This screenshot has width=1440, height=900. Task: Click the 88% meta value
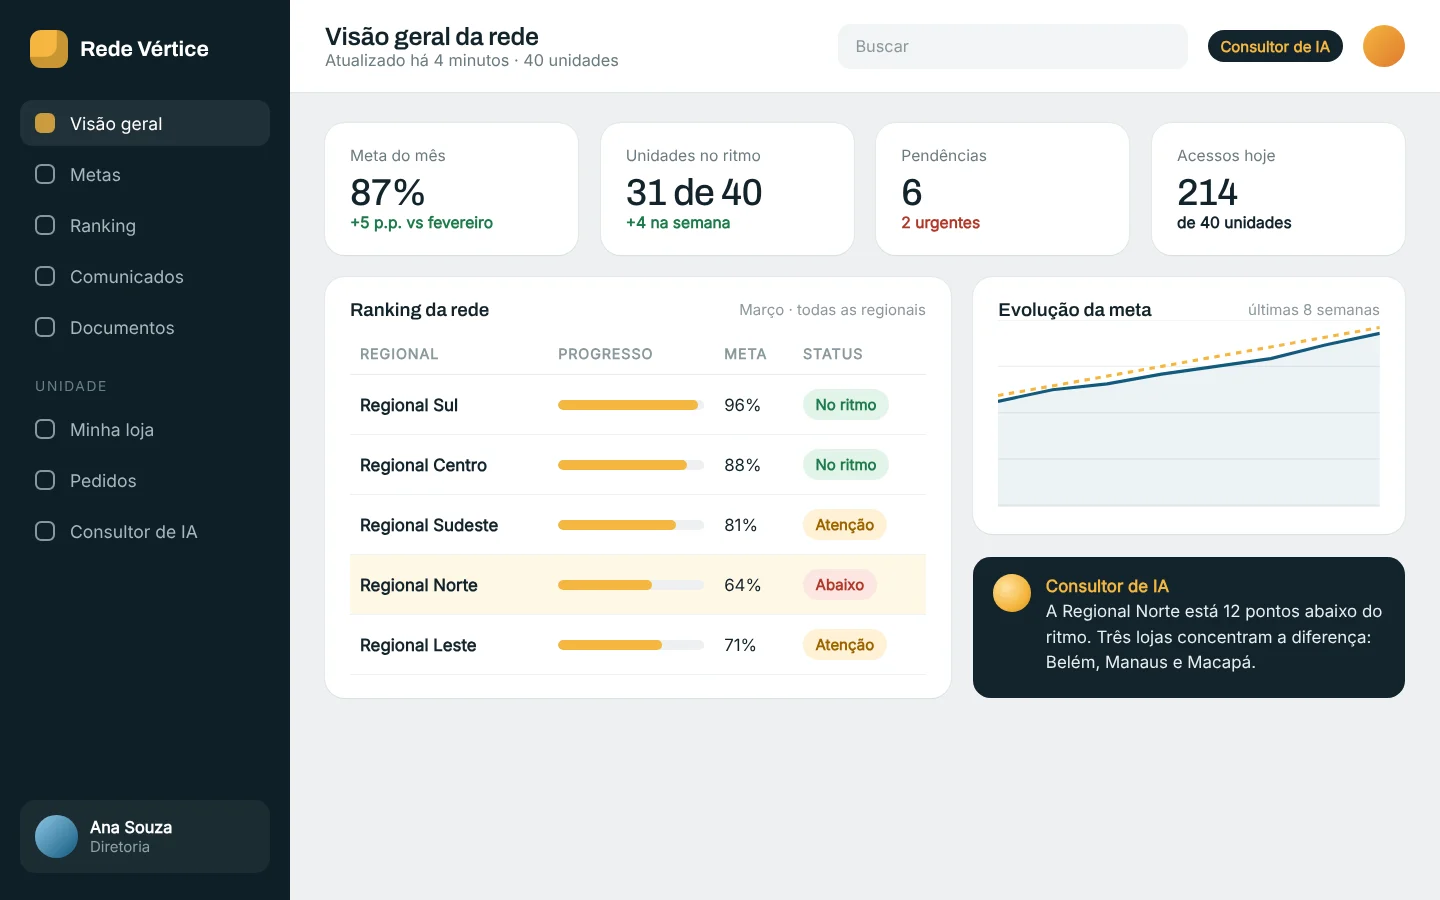[x=742, y=465]
